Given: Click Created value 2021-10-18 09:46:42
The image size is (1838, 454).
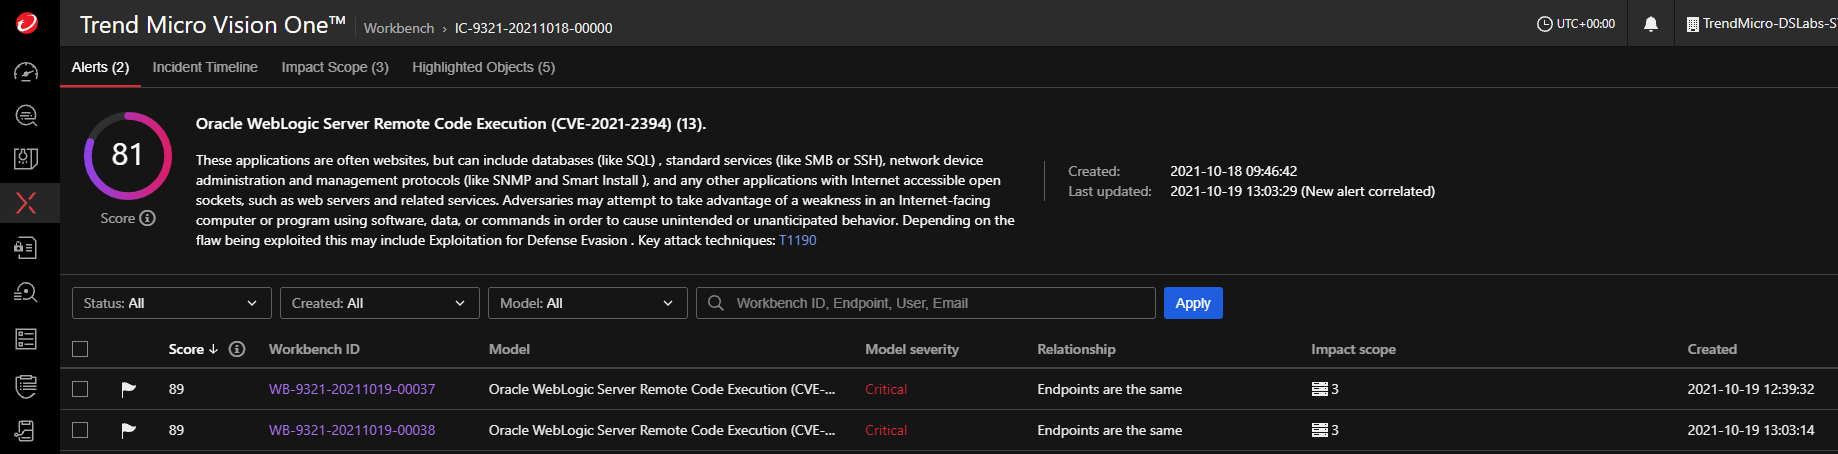Looking at the screenshot, I should tap(1233, 171).
